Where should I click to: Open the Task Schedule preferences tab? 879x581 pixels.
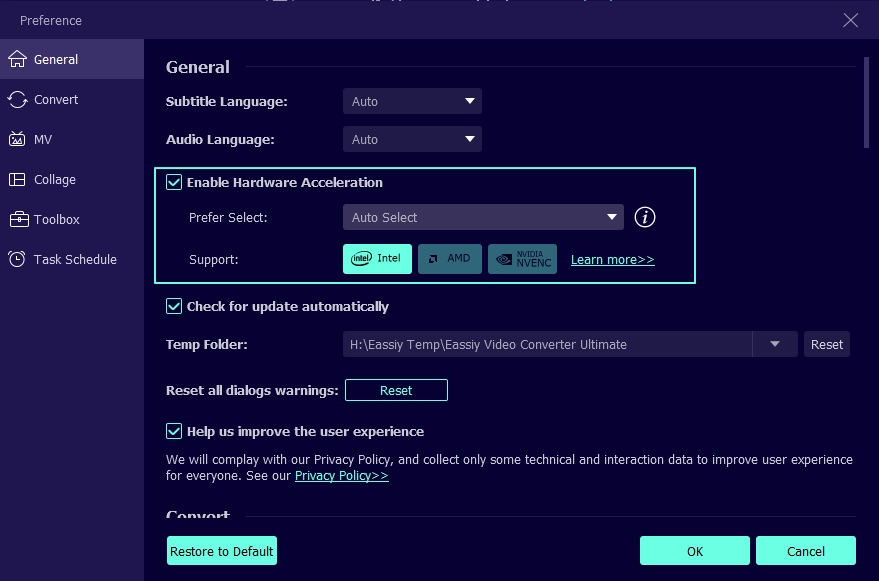coord(72,259)
